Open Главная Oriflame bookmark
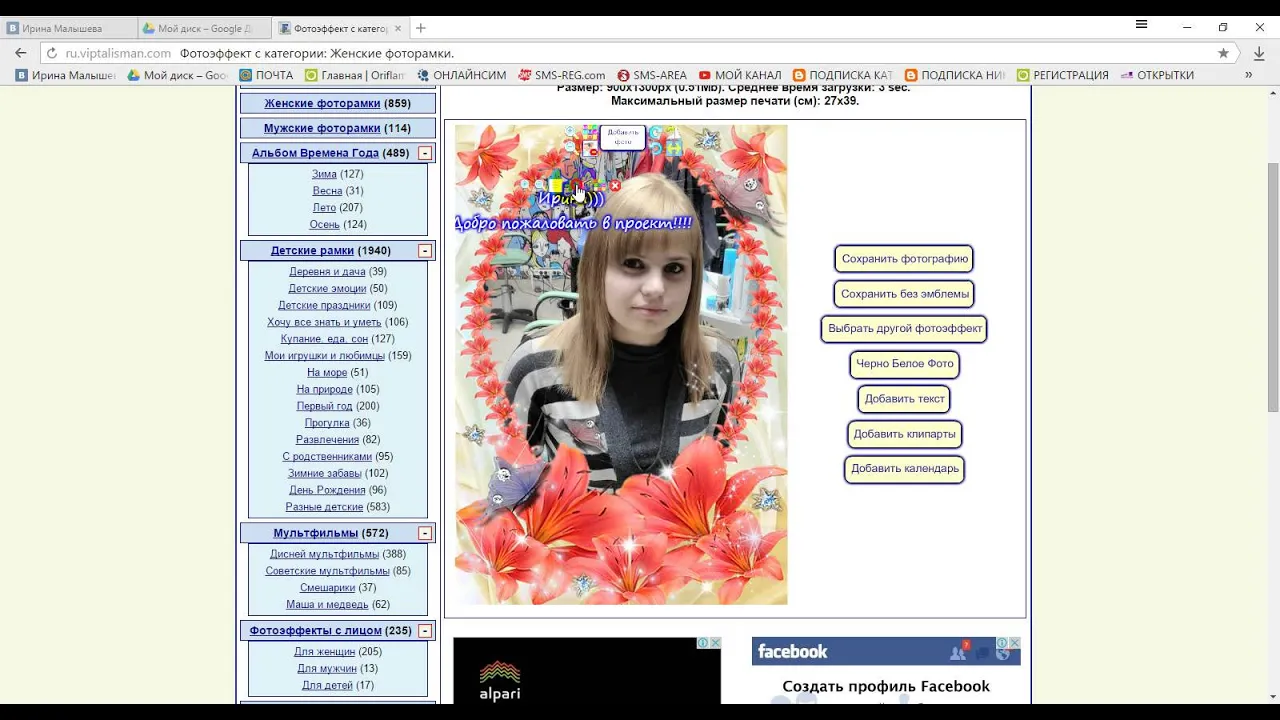The height and width of the screenshot is (720, 1280). (354, 75)
